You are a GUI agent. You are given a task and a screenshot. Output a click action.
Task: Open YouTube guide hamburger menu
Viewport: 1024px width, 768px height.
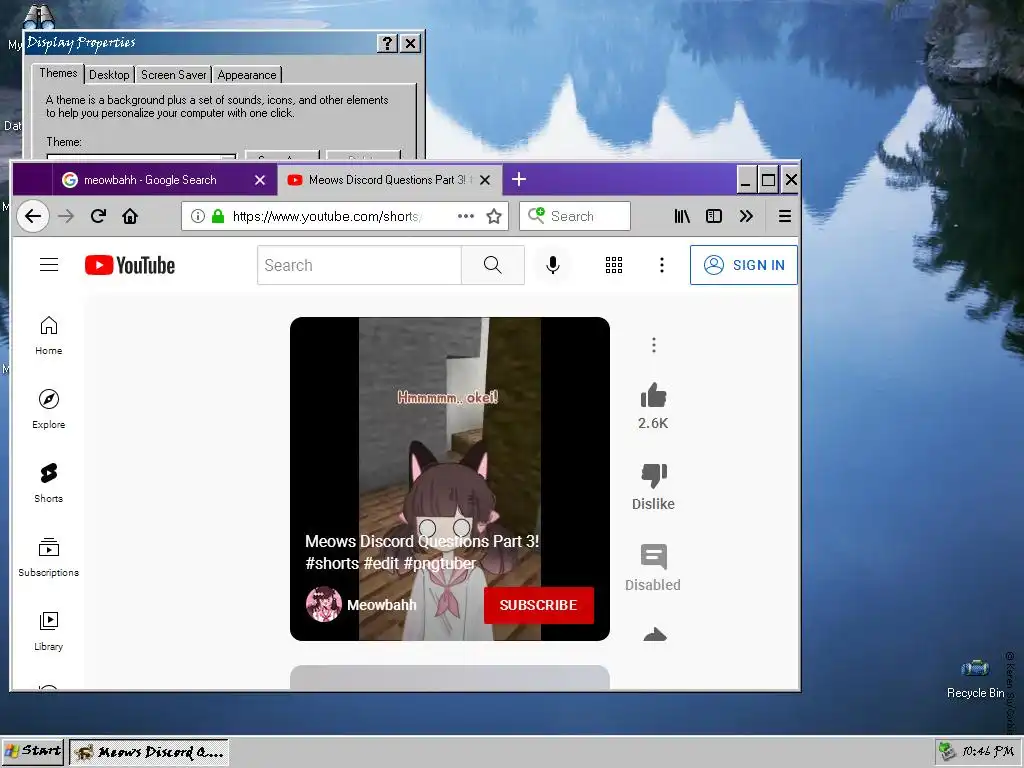[49, 264]
